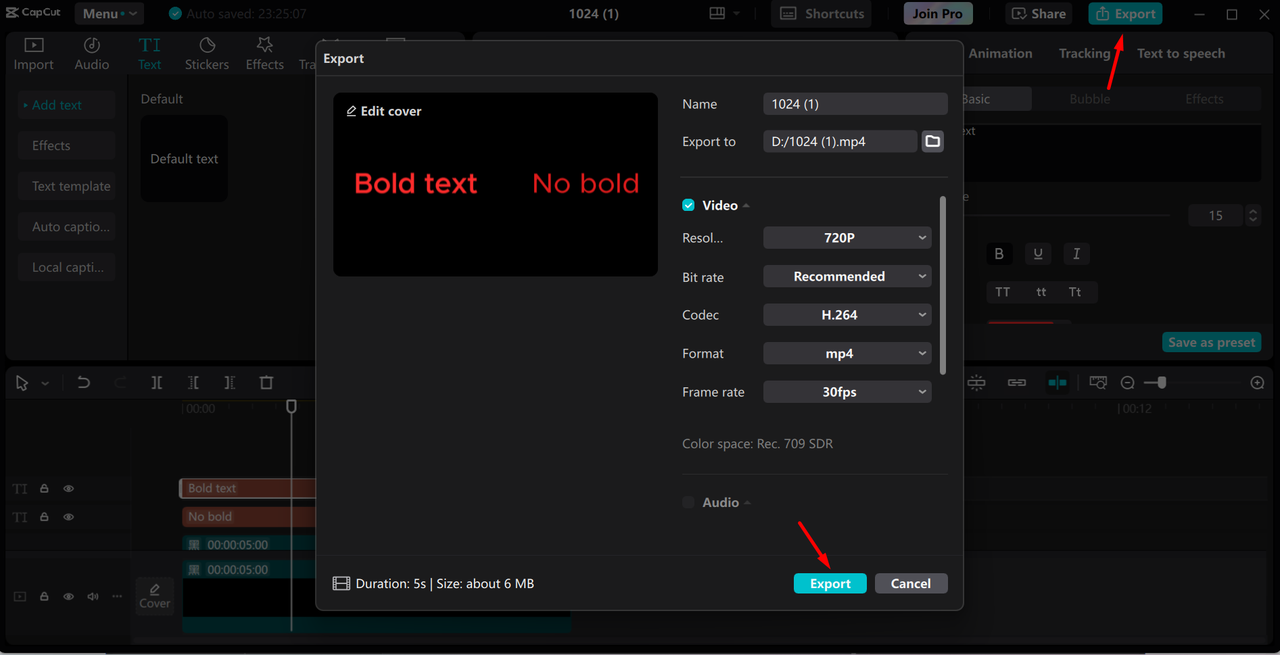Open the Menu dropdown in title bar

[x=109, y=14]
